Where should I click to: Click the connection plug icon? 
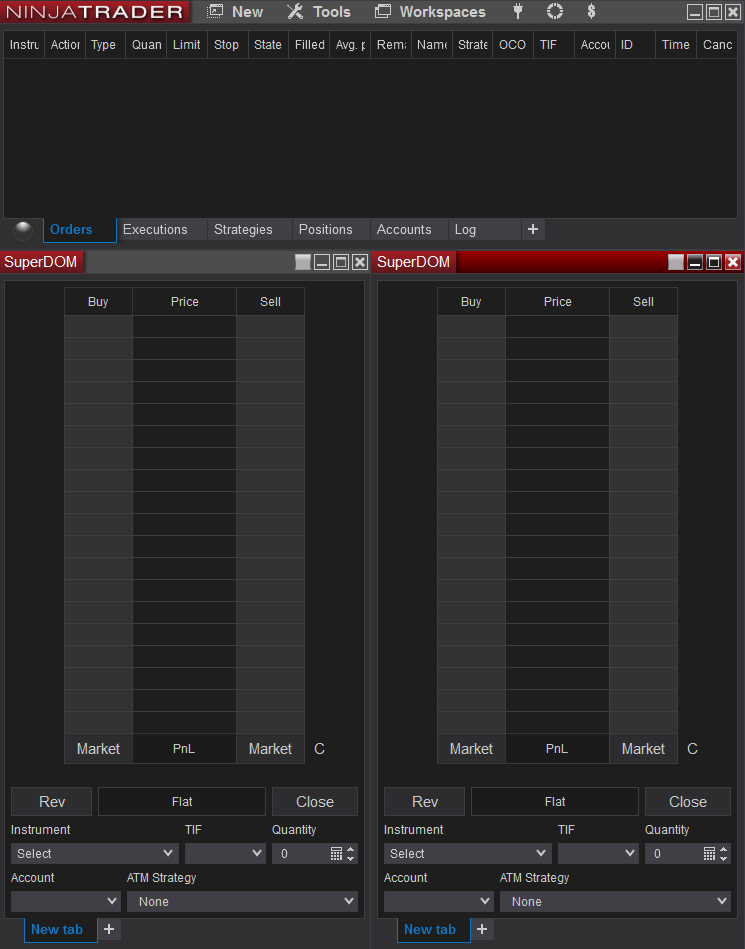pos(518,11)
